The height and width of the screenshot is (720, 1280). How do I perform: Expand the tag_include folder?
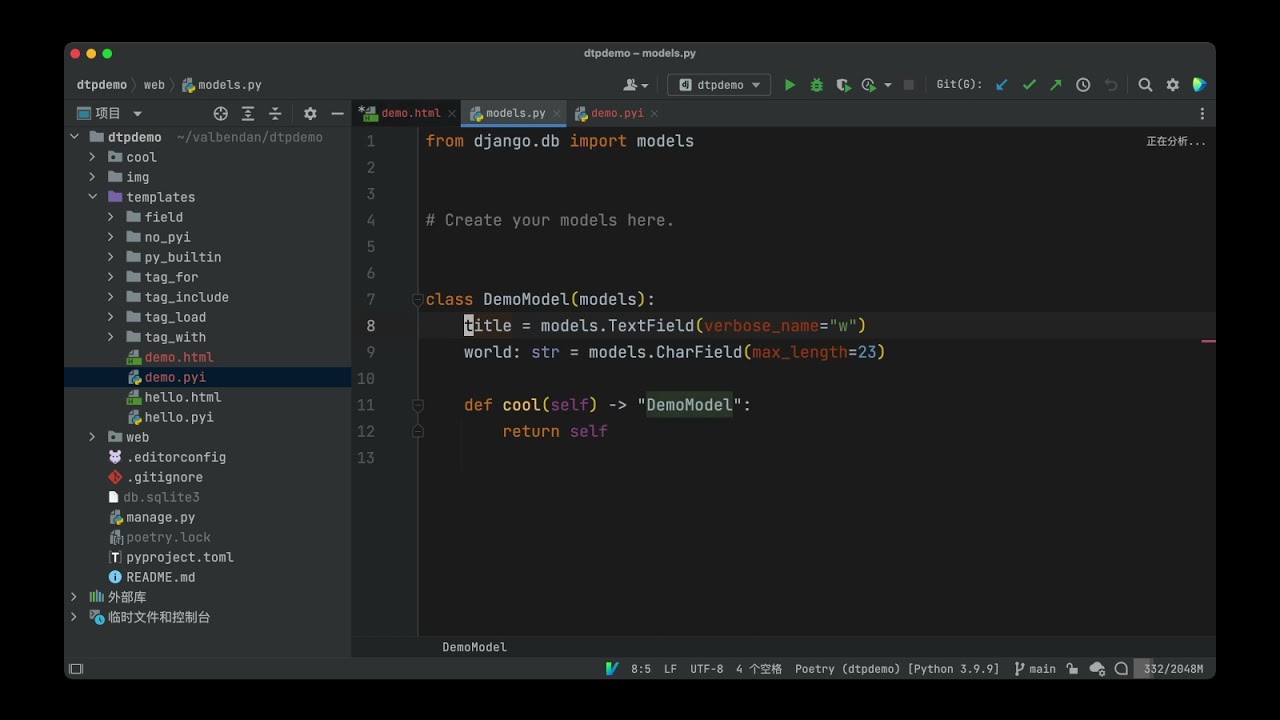coord(111,297)
